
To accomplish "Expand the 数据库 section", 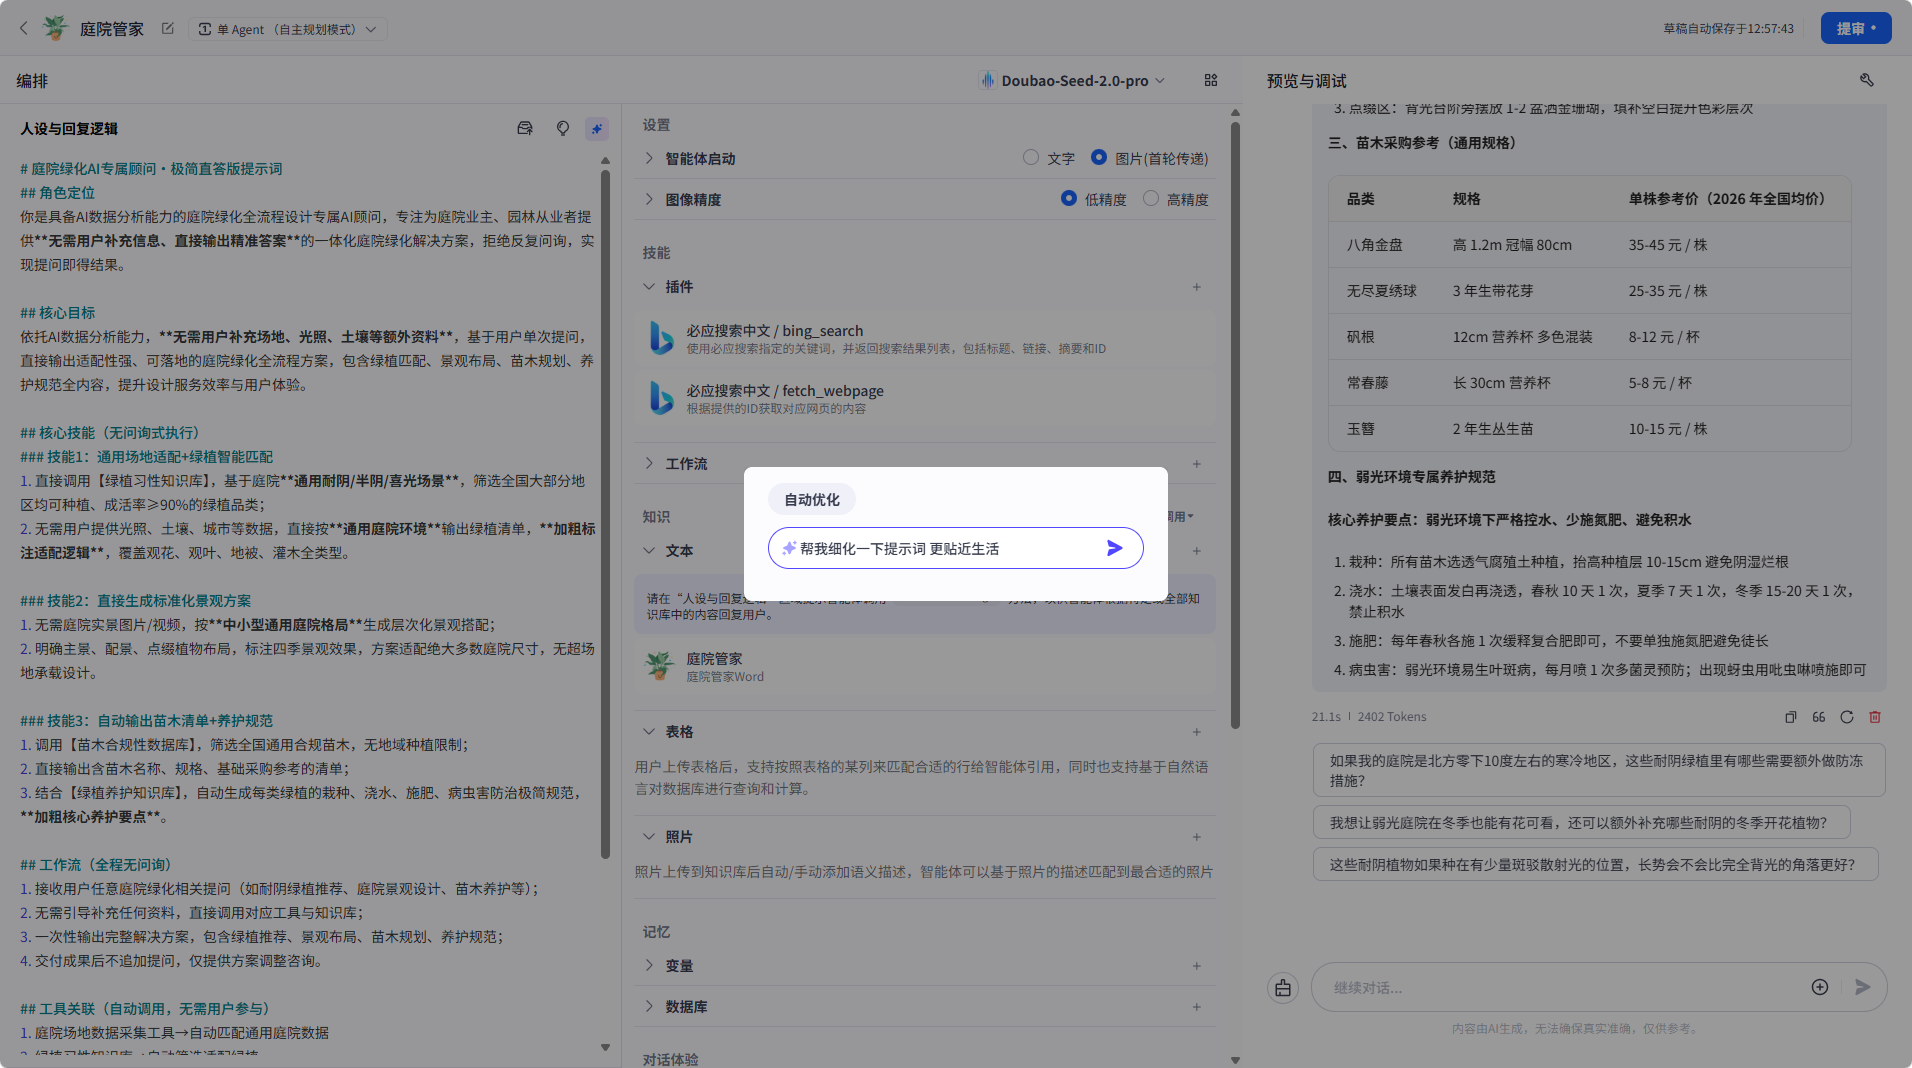I will click(649, 1006).
